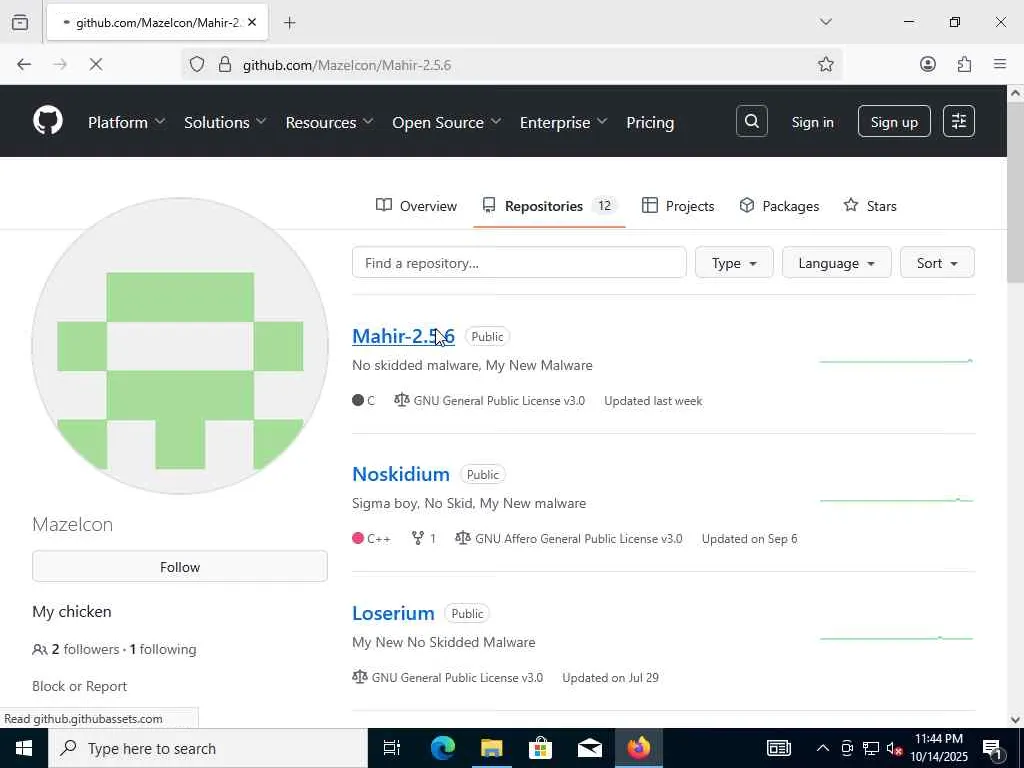Expand the Platform menu
1024x768 pixels.
point(127,122)
